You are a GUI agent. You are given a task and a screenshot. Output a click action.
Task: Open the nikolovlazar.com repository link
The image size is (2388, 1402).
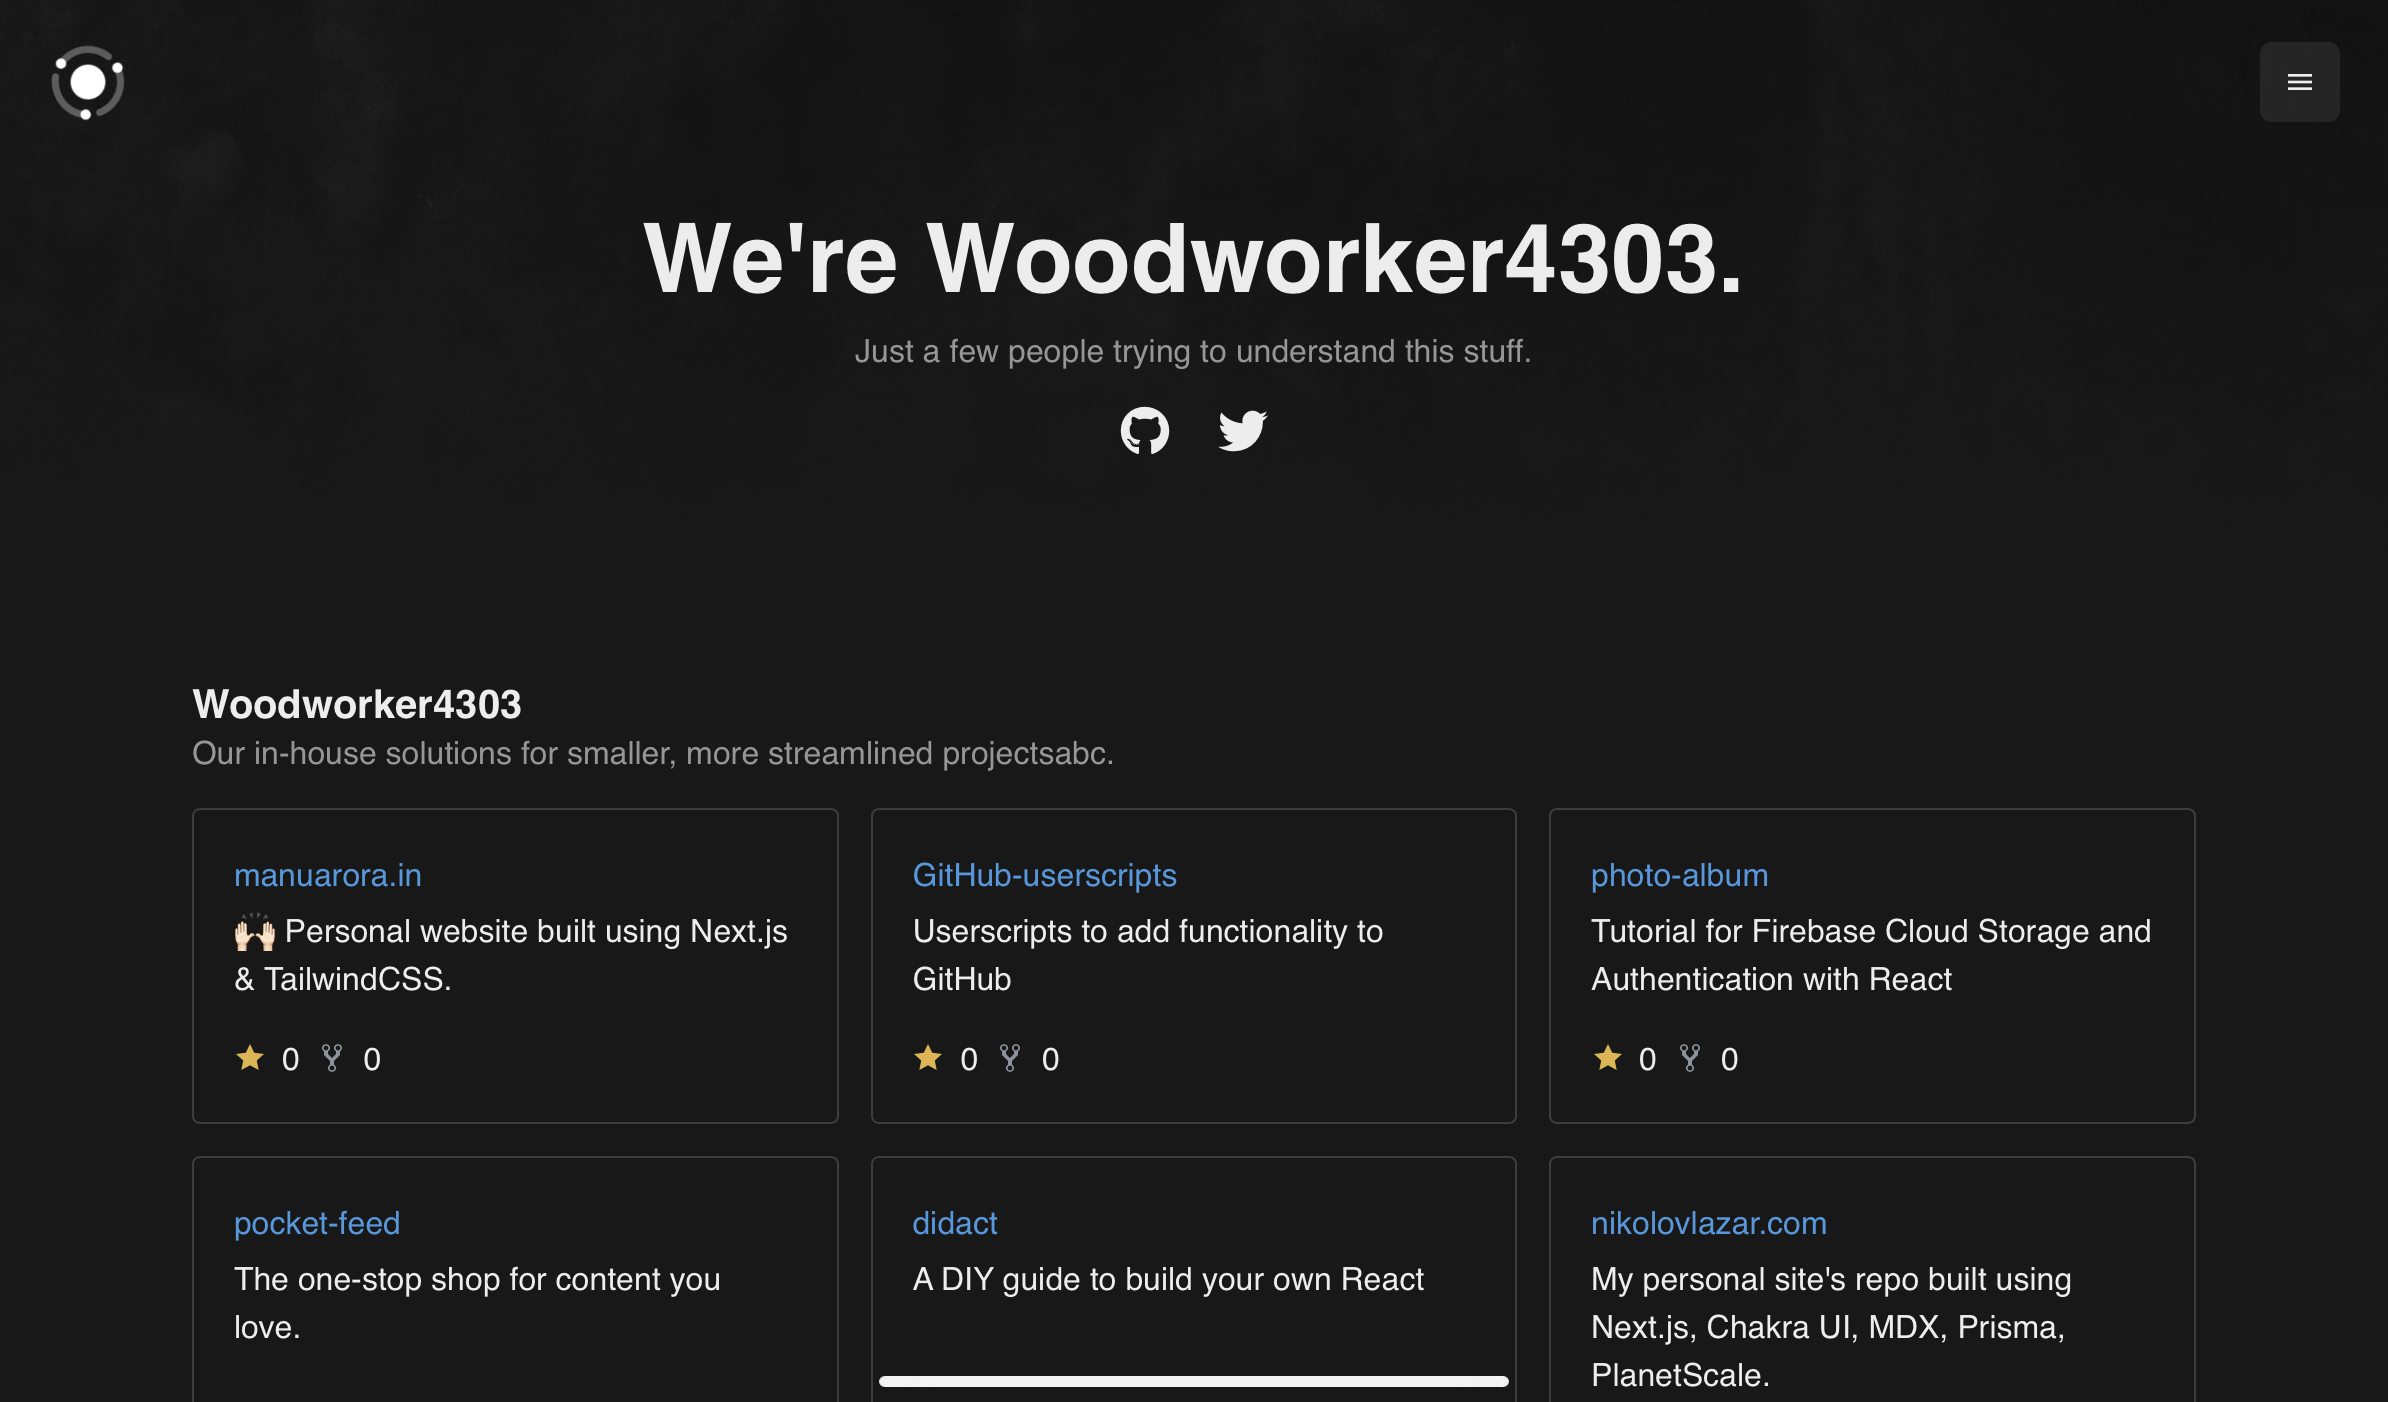(x=1708, y=1223)
